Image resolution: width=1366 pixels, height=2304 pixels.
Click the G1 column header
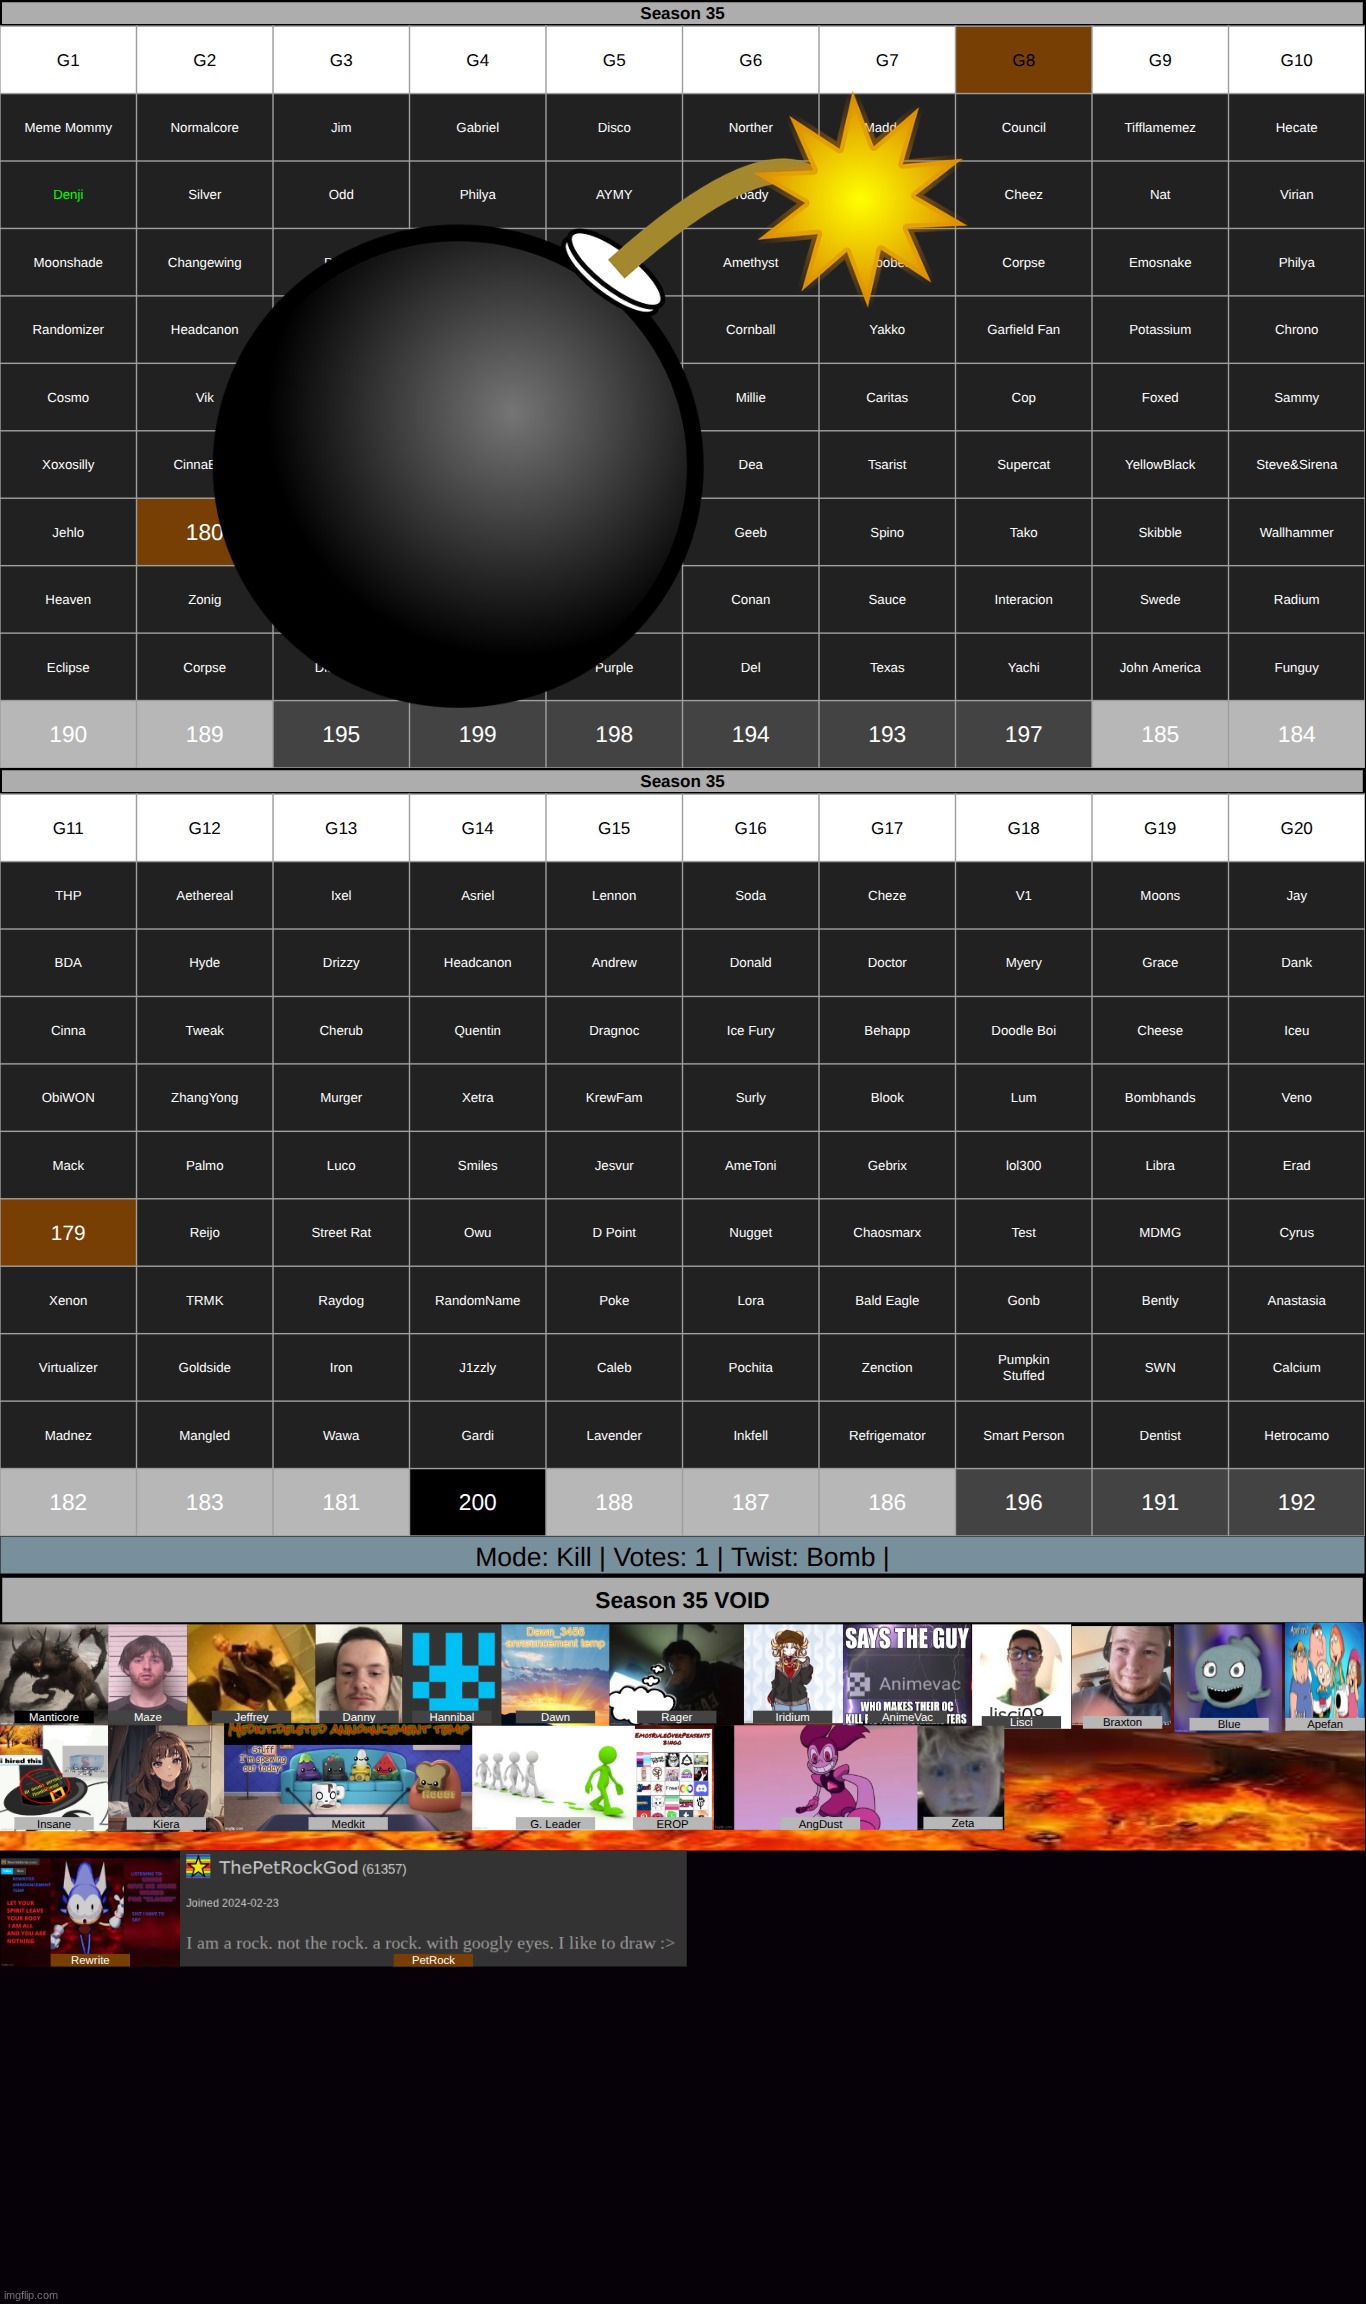(x=68, y=60)
